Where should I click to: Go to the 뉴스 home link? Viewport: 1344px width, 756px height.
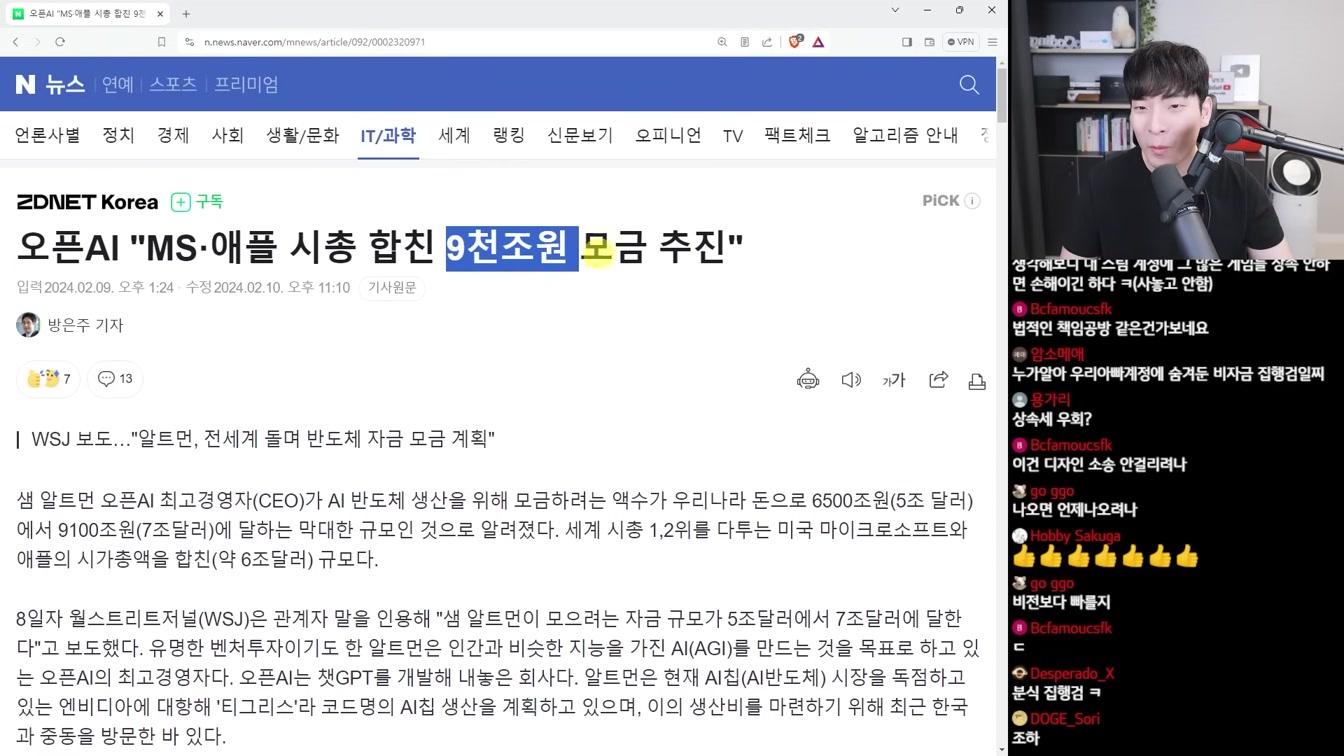point(65,85)
